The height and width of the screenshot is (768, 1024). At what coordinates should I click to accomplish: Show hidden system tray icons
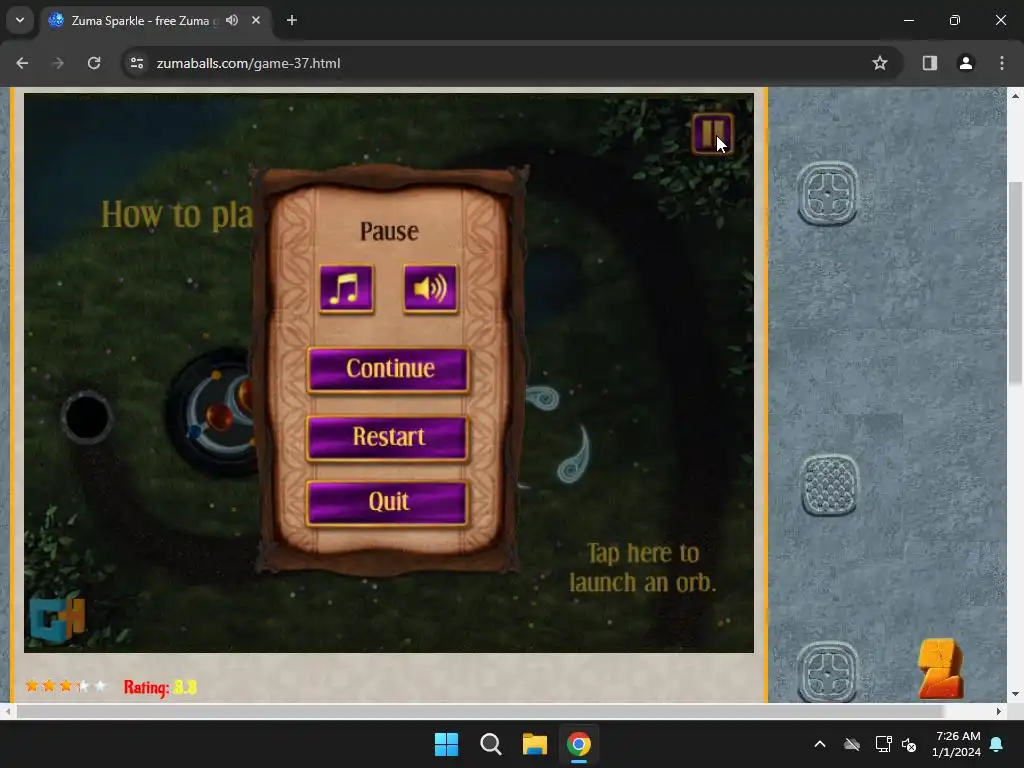pos(820,744)
